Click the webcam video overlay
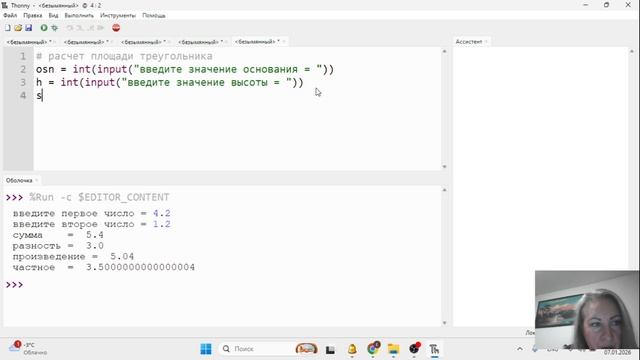This screenshot has width=640, height=360. click(x=587, y=309)
